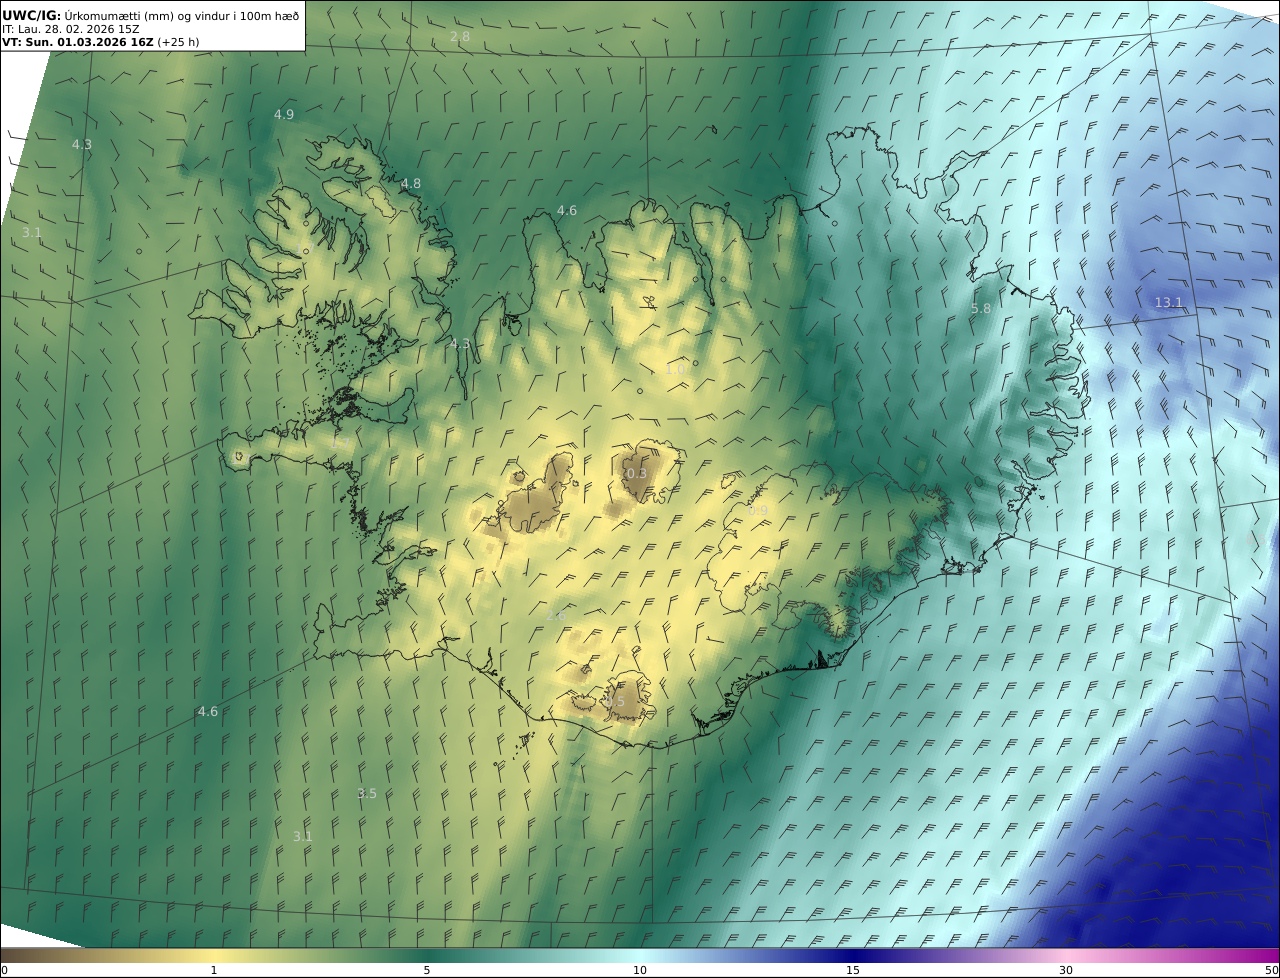The height and width of the screenshot is (978, 1280).
Task: Click the 4.8 value label
Action: (411, 183)
